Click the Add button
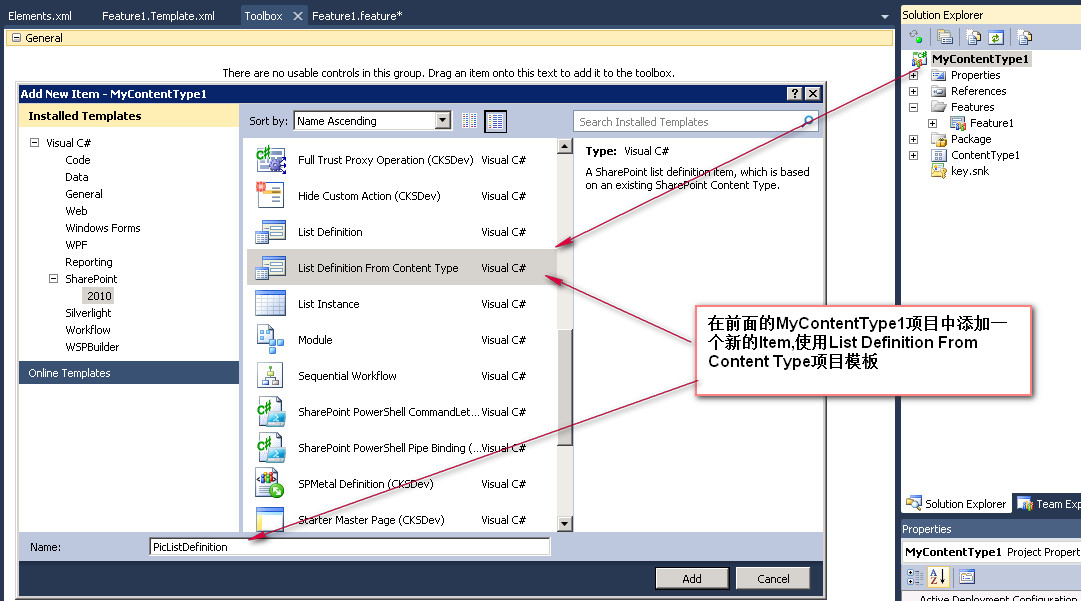Screen dimensions: 1081x601 691,579
